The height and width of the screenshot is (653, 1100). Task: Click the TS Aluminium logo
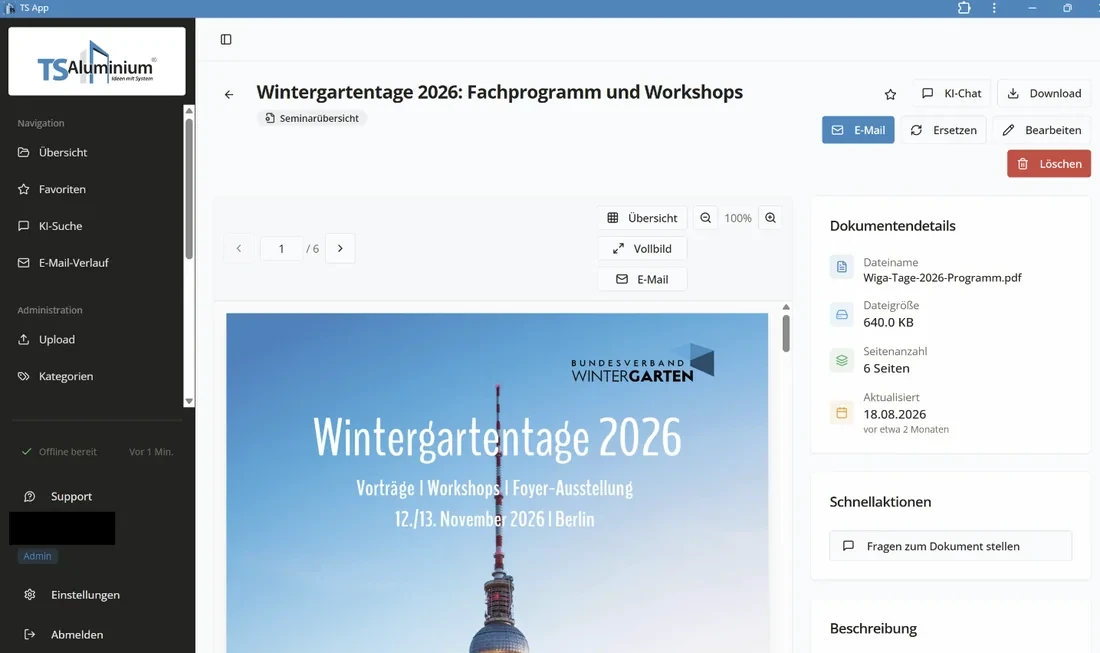pyautogui.click(x=97, y=62)
